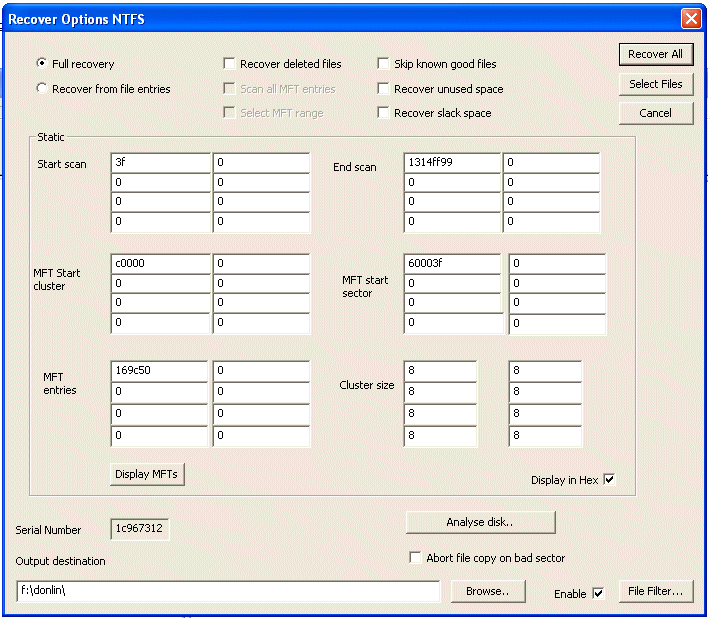
Task: Open the File Filter... settings
Action: pyautogui.click(x=655, y=591)
